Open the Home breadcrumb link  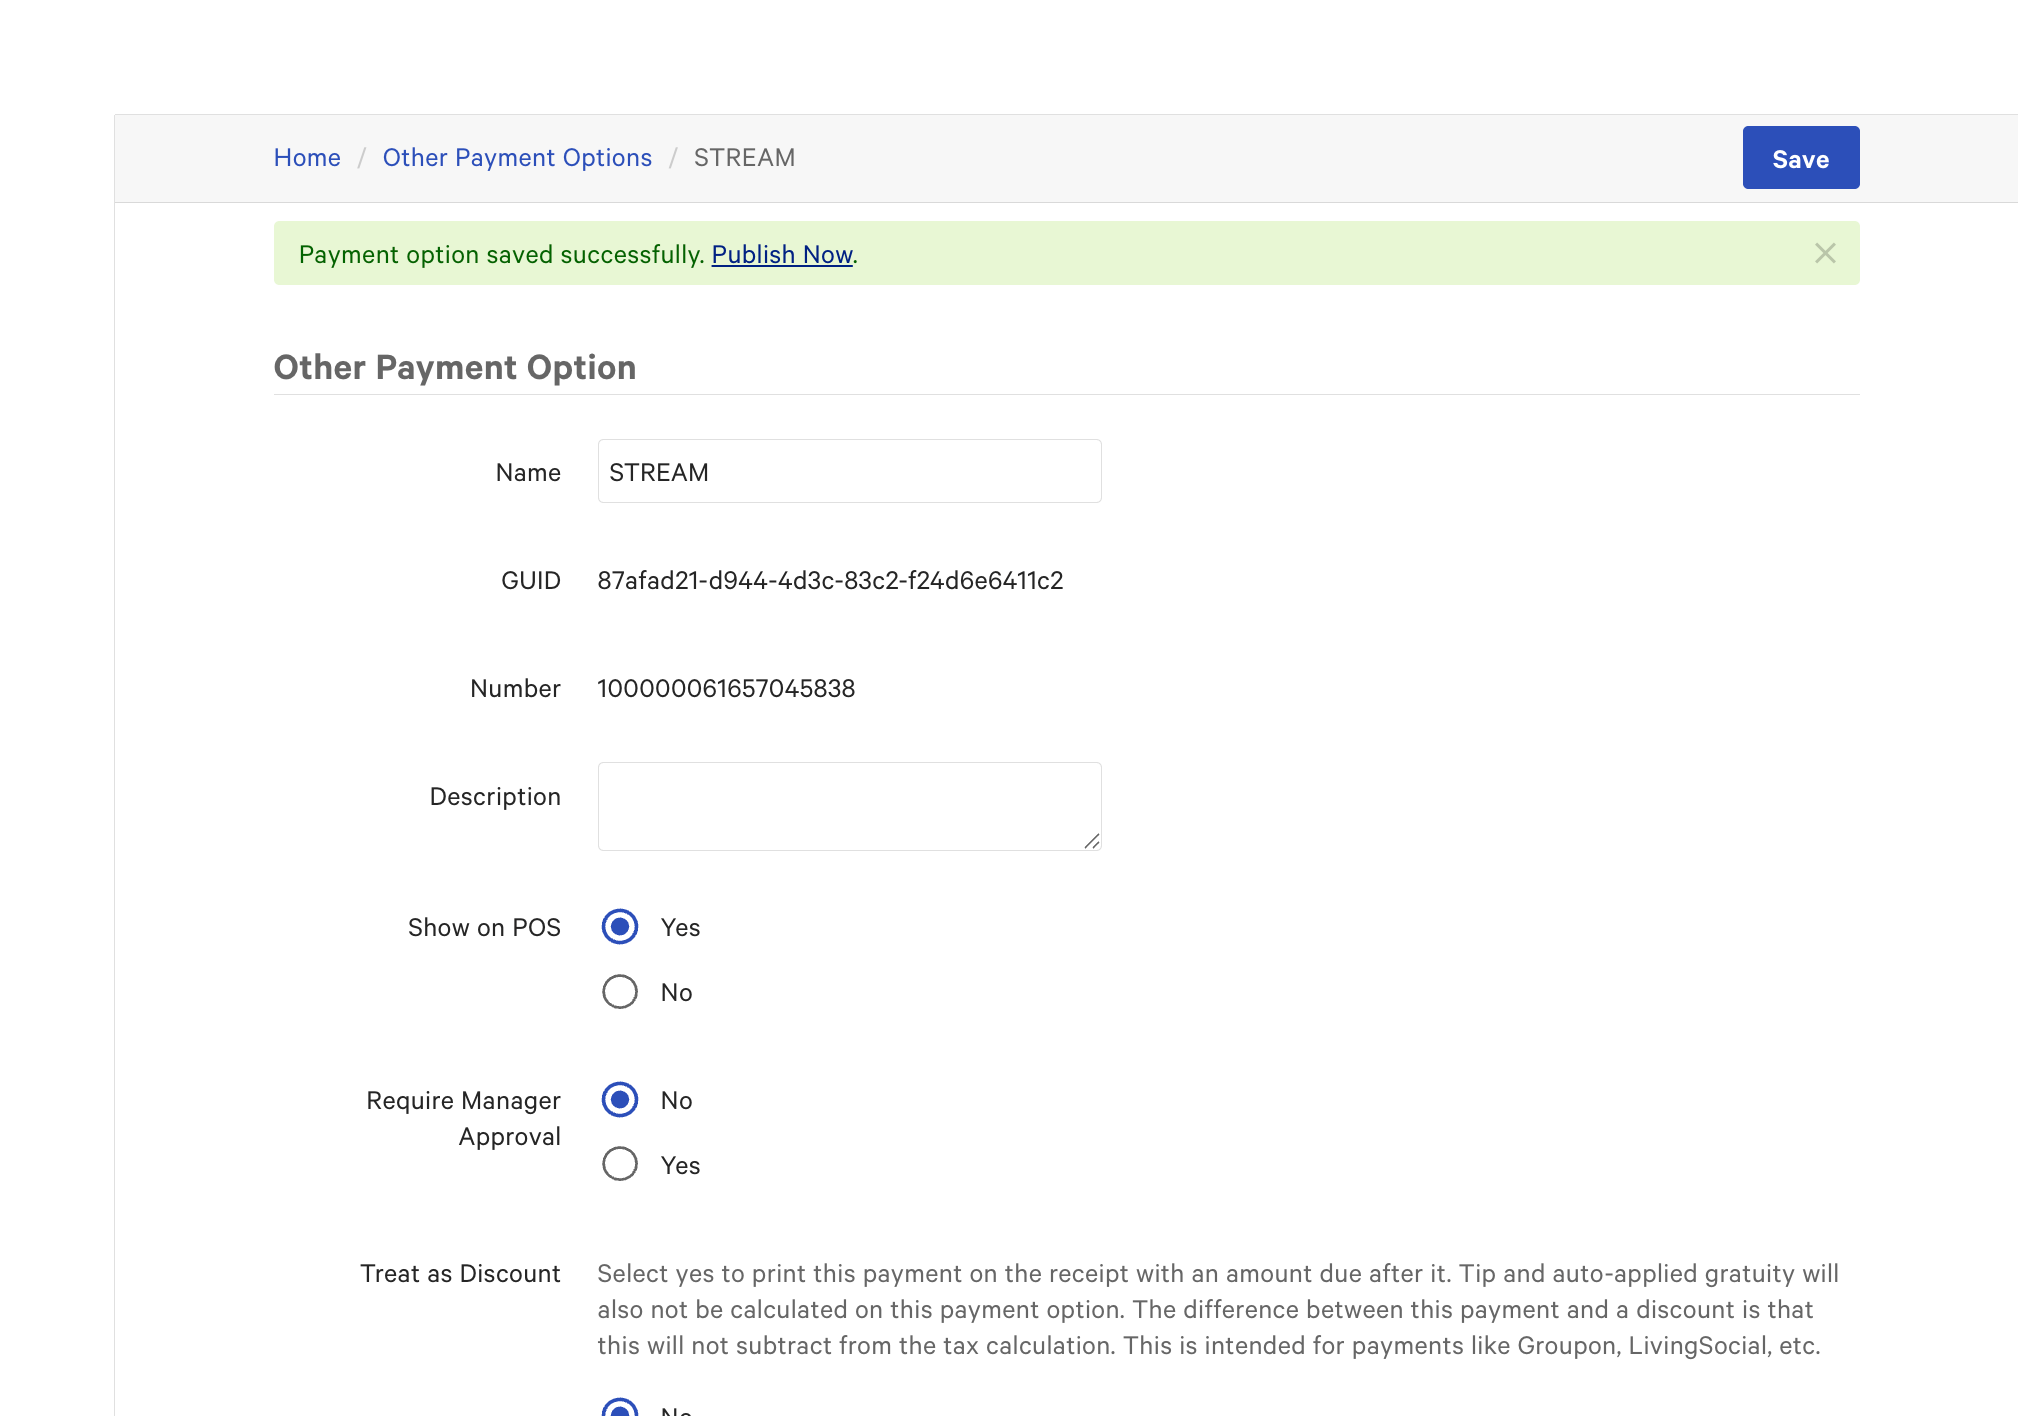[x=307, y=158]
